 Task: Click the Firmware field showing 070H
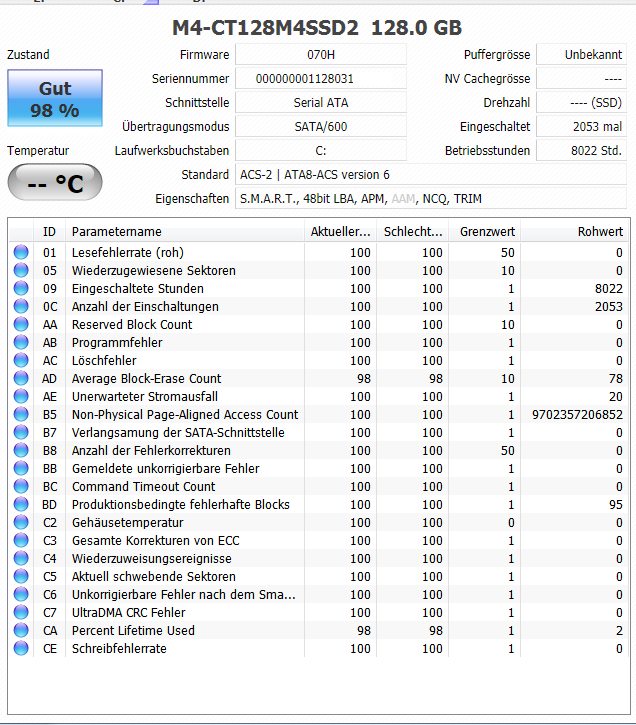tap(321, 55)
